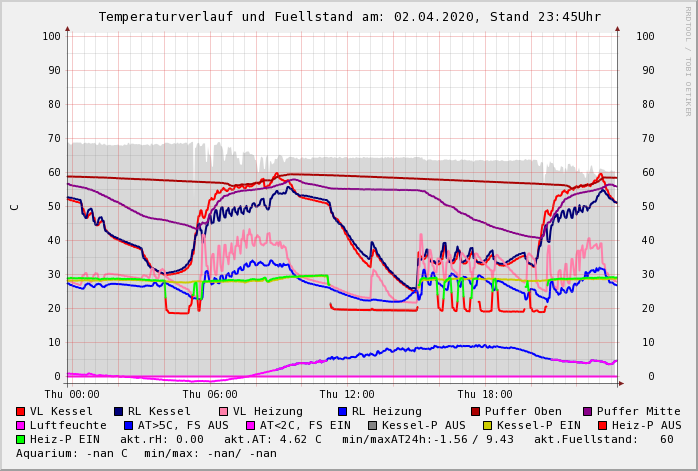Click the blue AT>5C, FS AUS swatch
Screen dimensions: 698x471
[x=128, y=425]
